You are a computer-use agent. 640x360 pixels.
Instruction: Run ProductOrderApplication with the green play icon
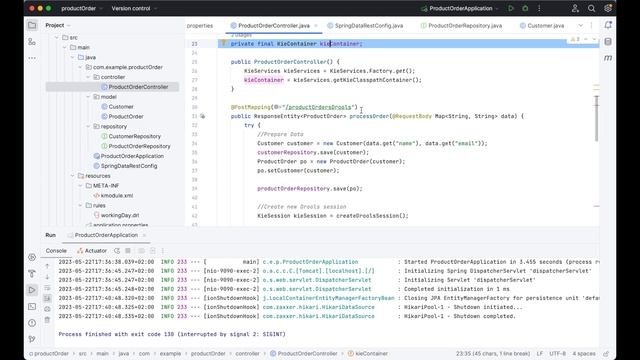[x=511, y=8]
